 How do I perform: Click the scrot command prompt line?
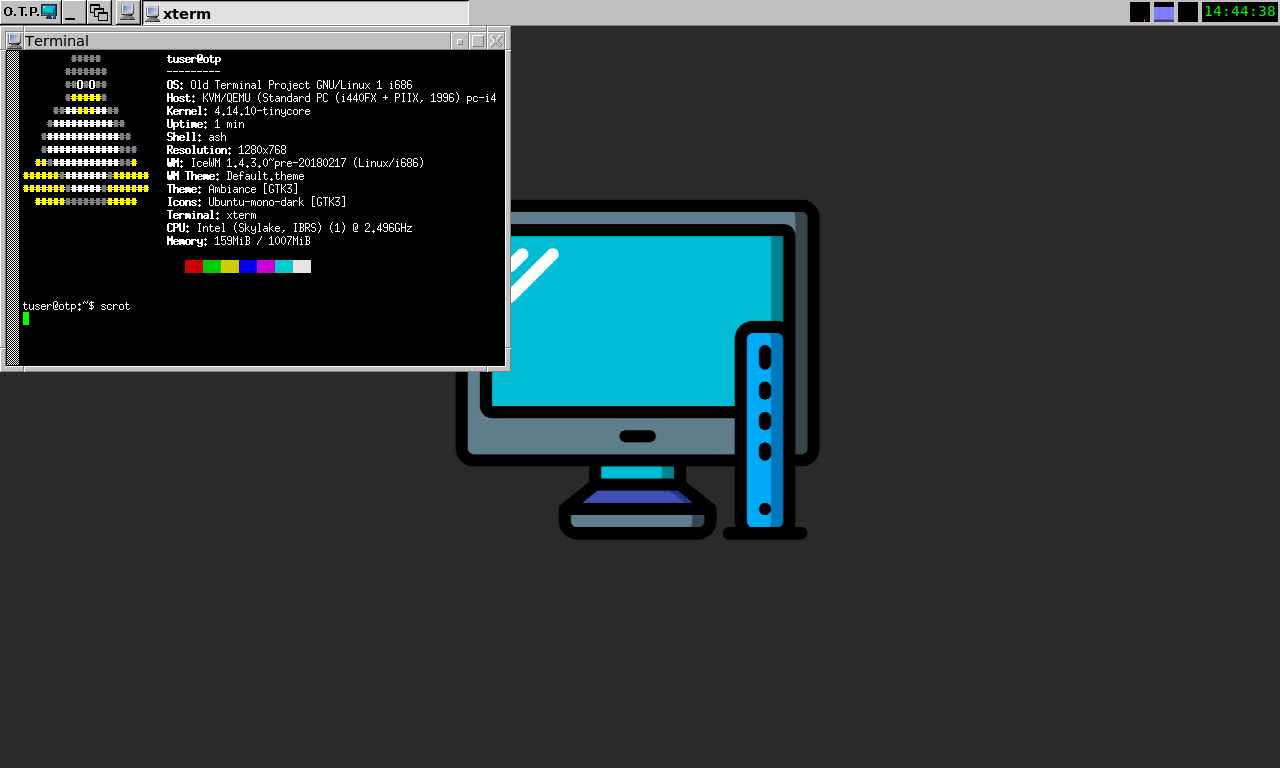(x=76, y=306)
